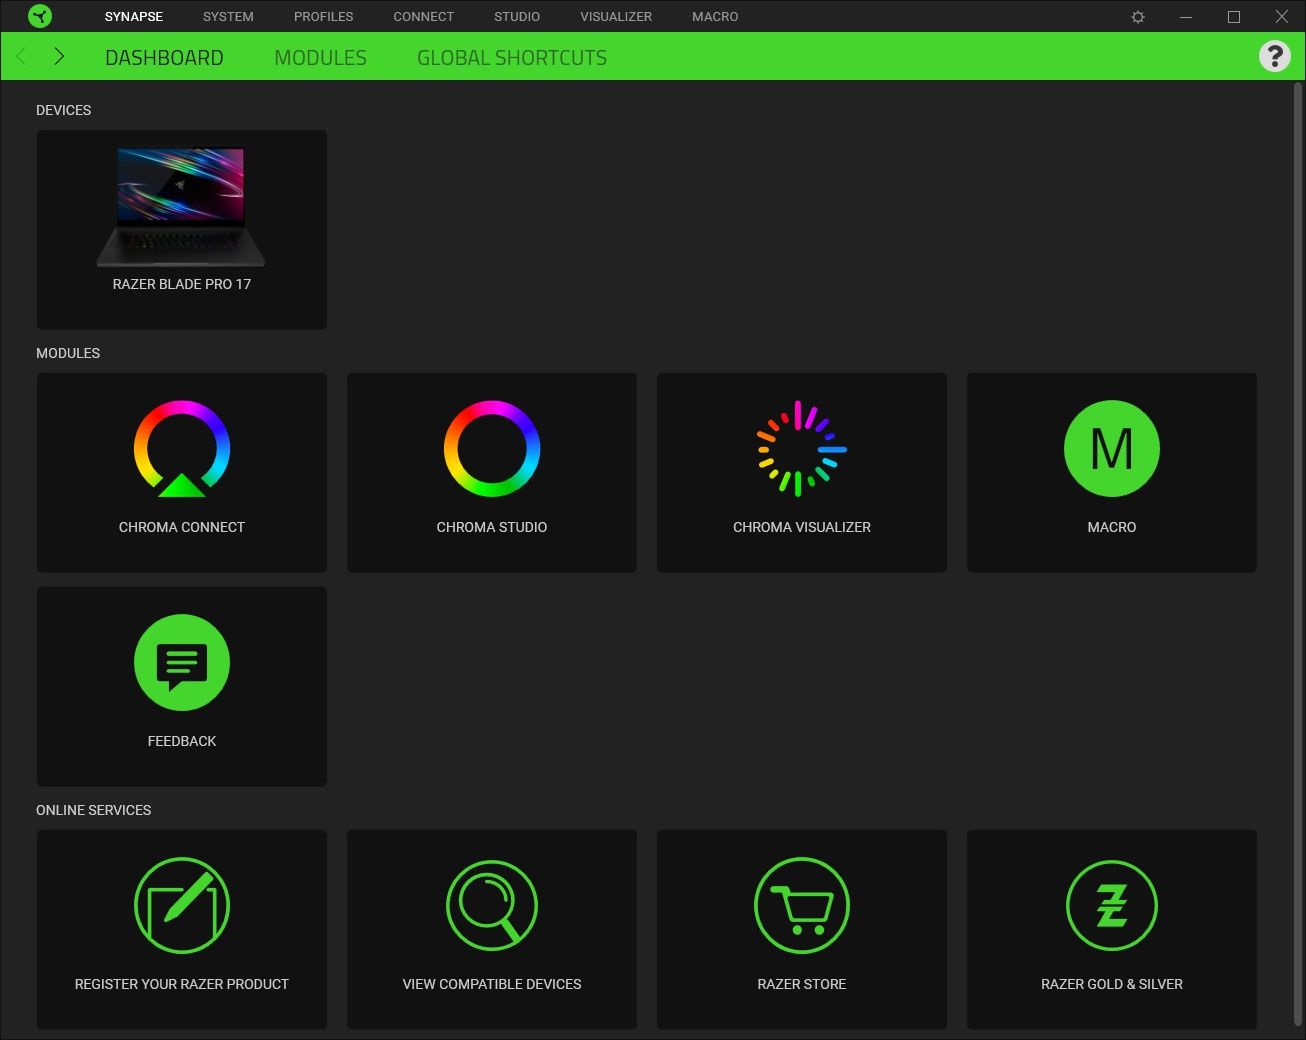The width and height of the screenshot is (1306, 1040).
Task: Open the Chroma Visualizer icon
Action: pos(802,448)
